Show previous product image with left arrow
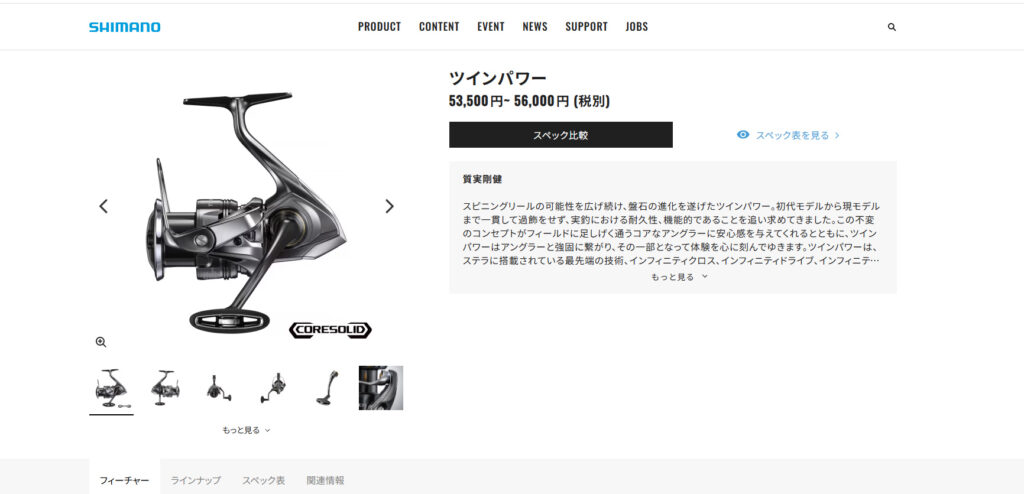Screen dimensions: 1024x494 (103, 206)
